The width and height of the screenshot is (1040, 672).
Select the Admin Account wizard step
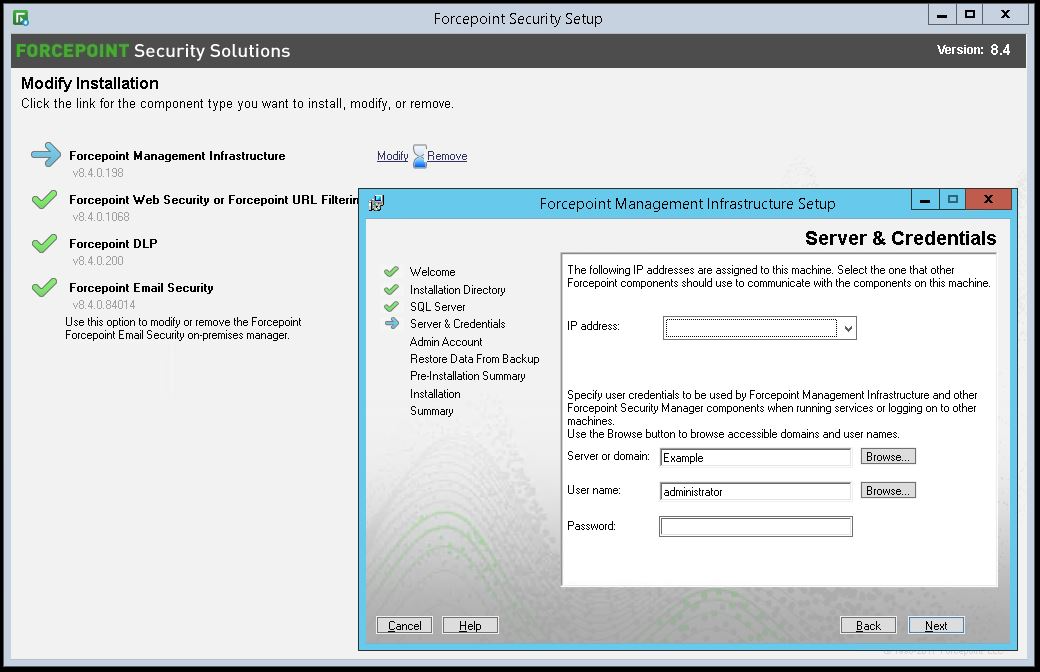(445, 341)
